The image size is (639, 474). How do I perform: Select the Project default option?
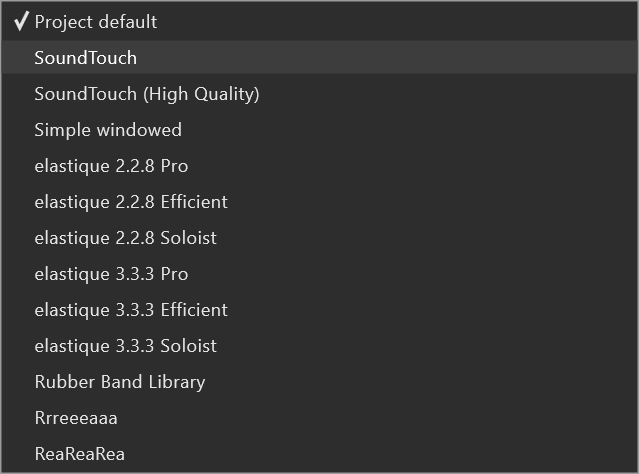tap(320, 22)
